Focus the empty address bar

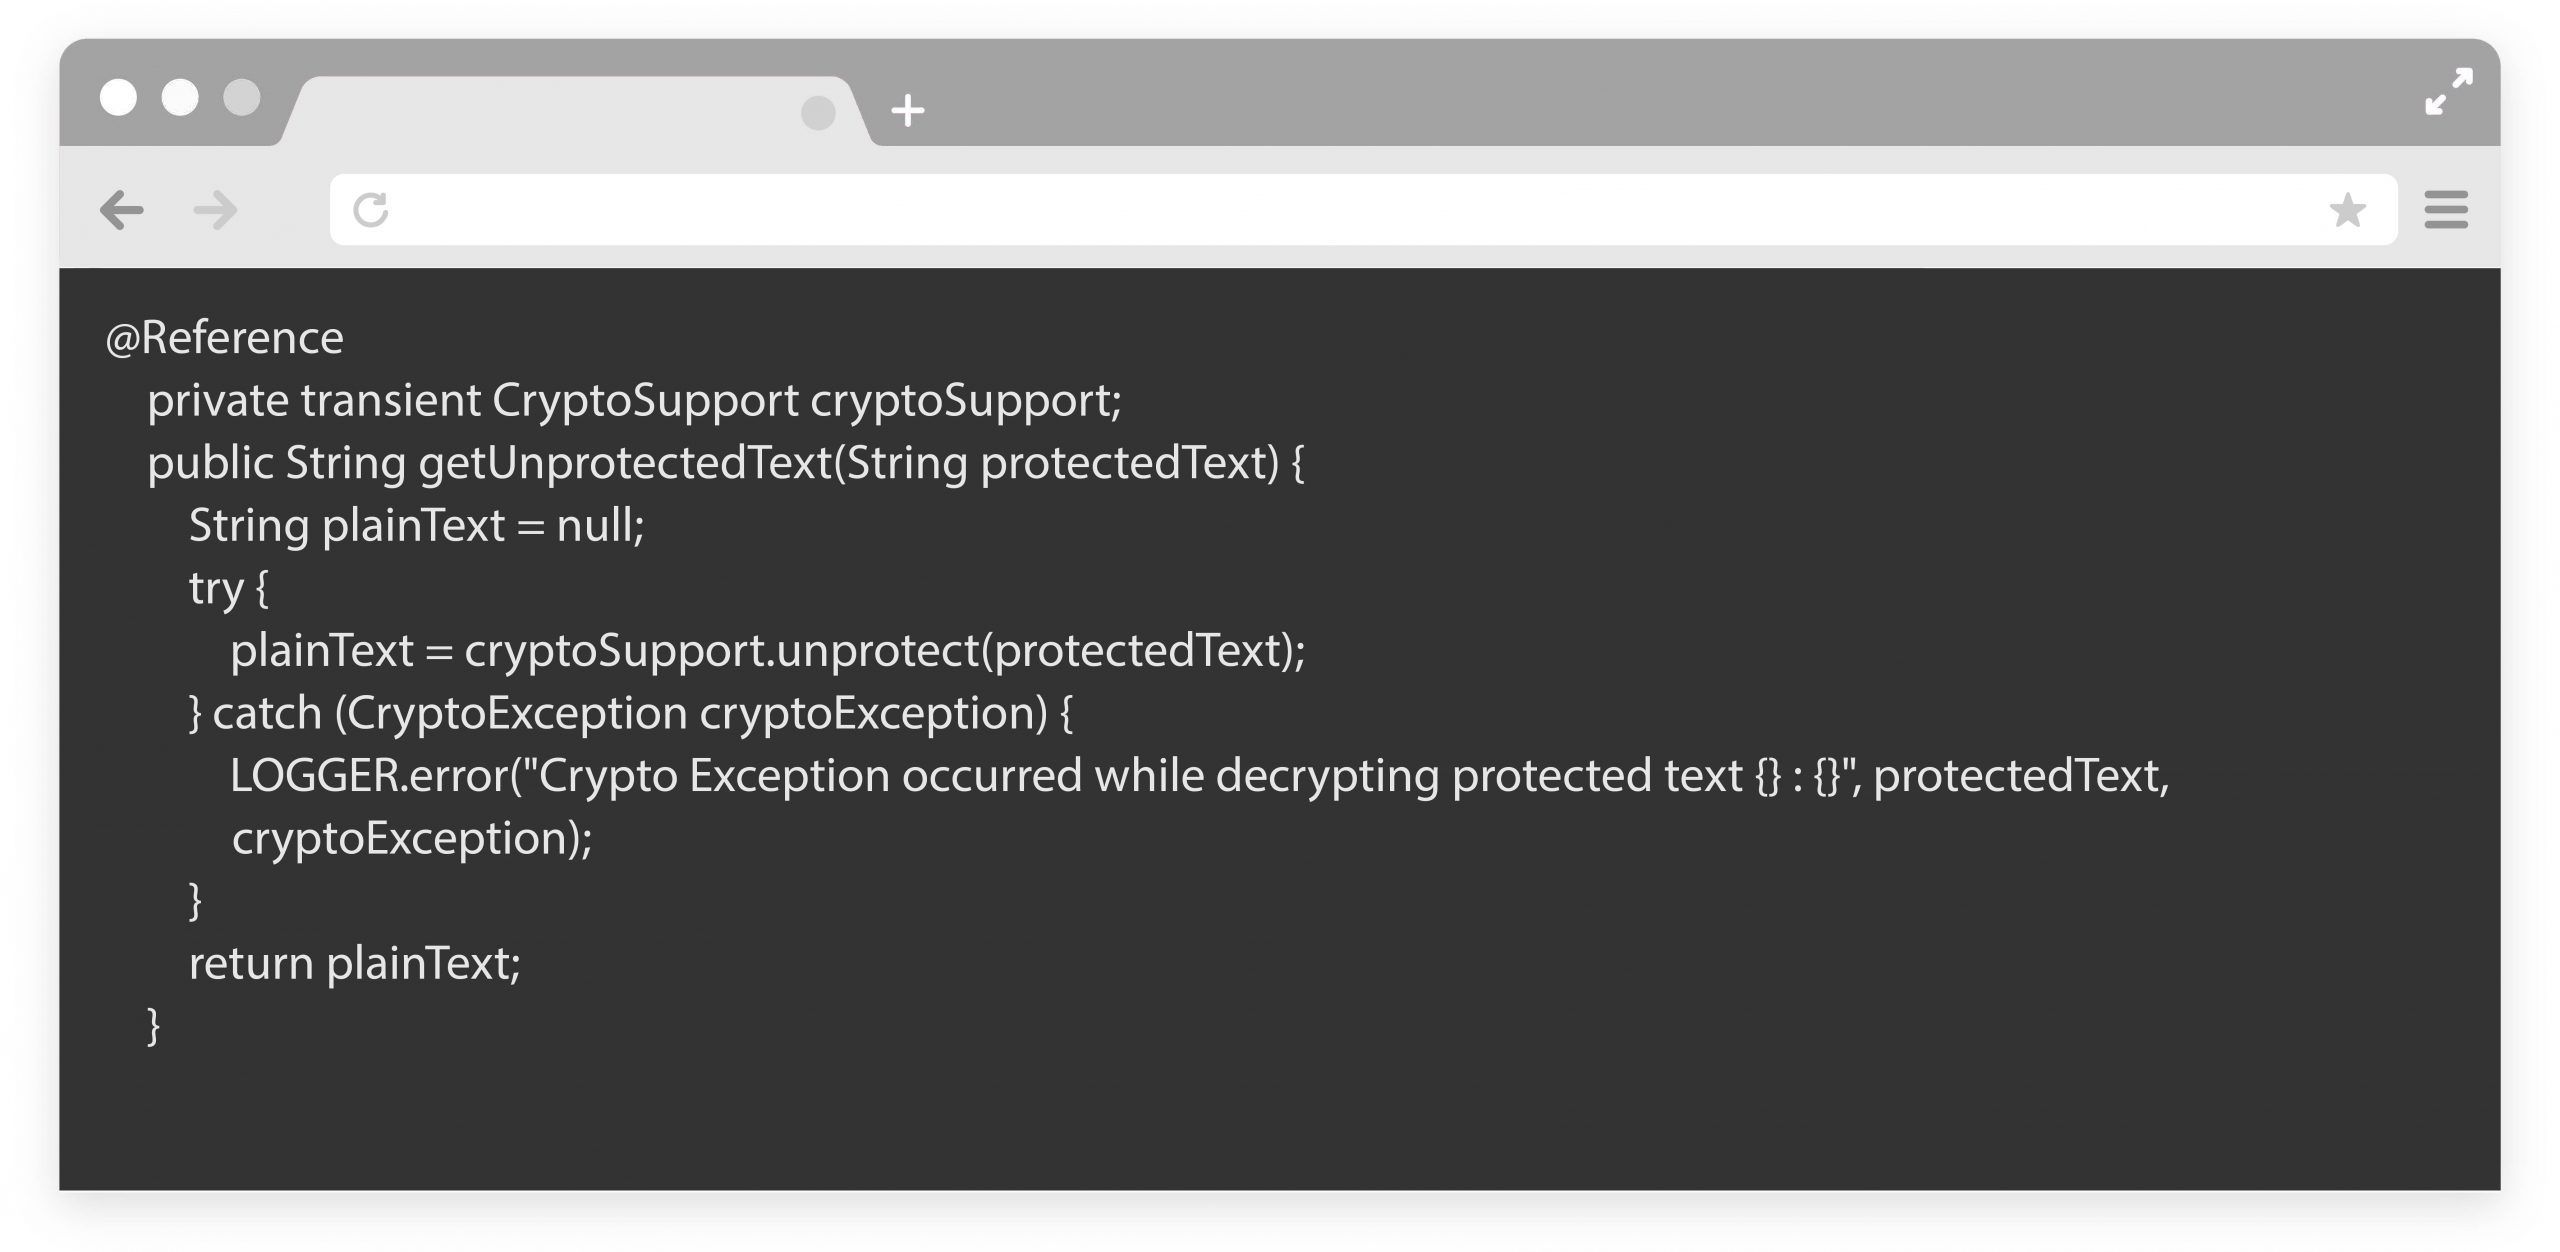click(x=1363, y=210)
